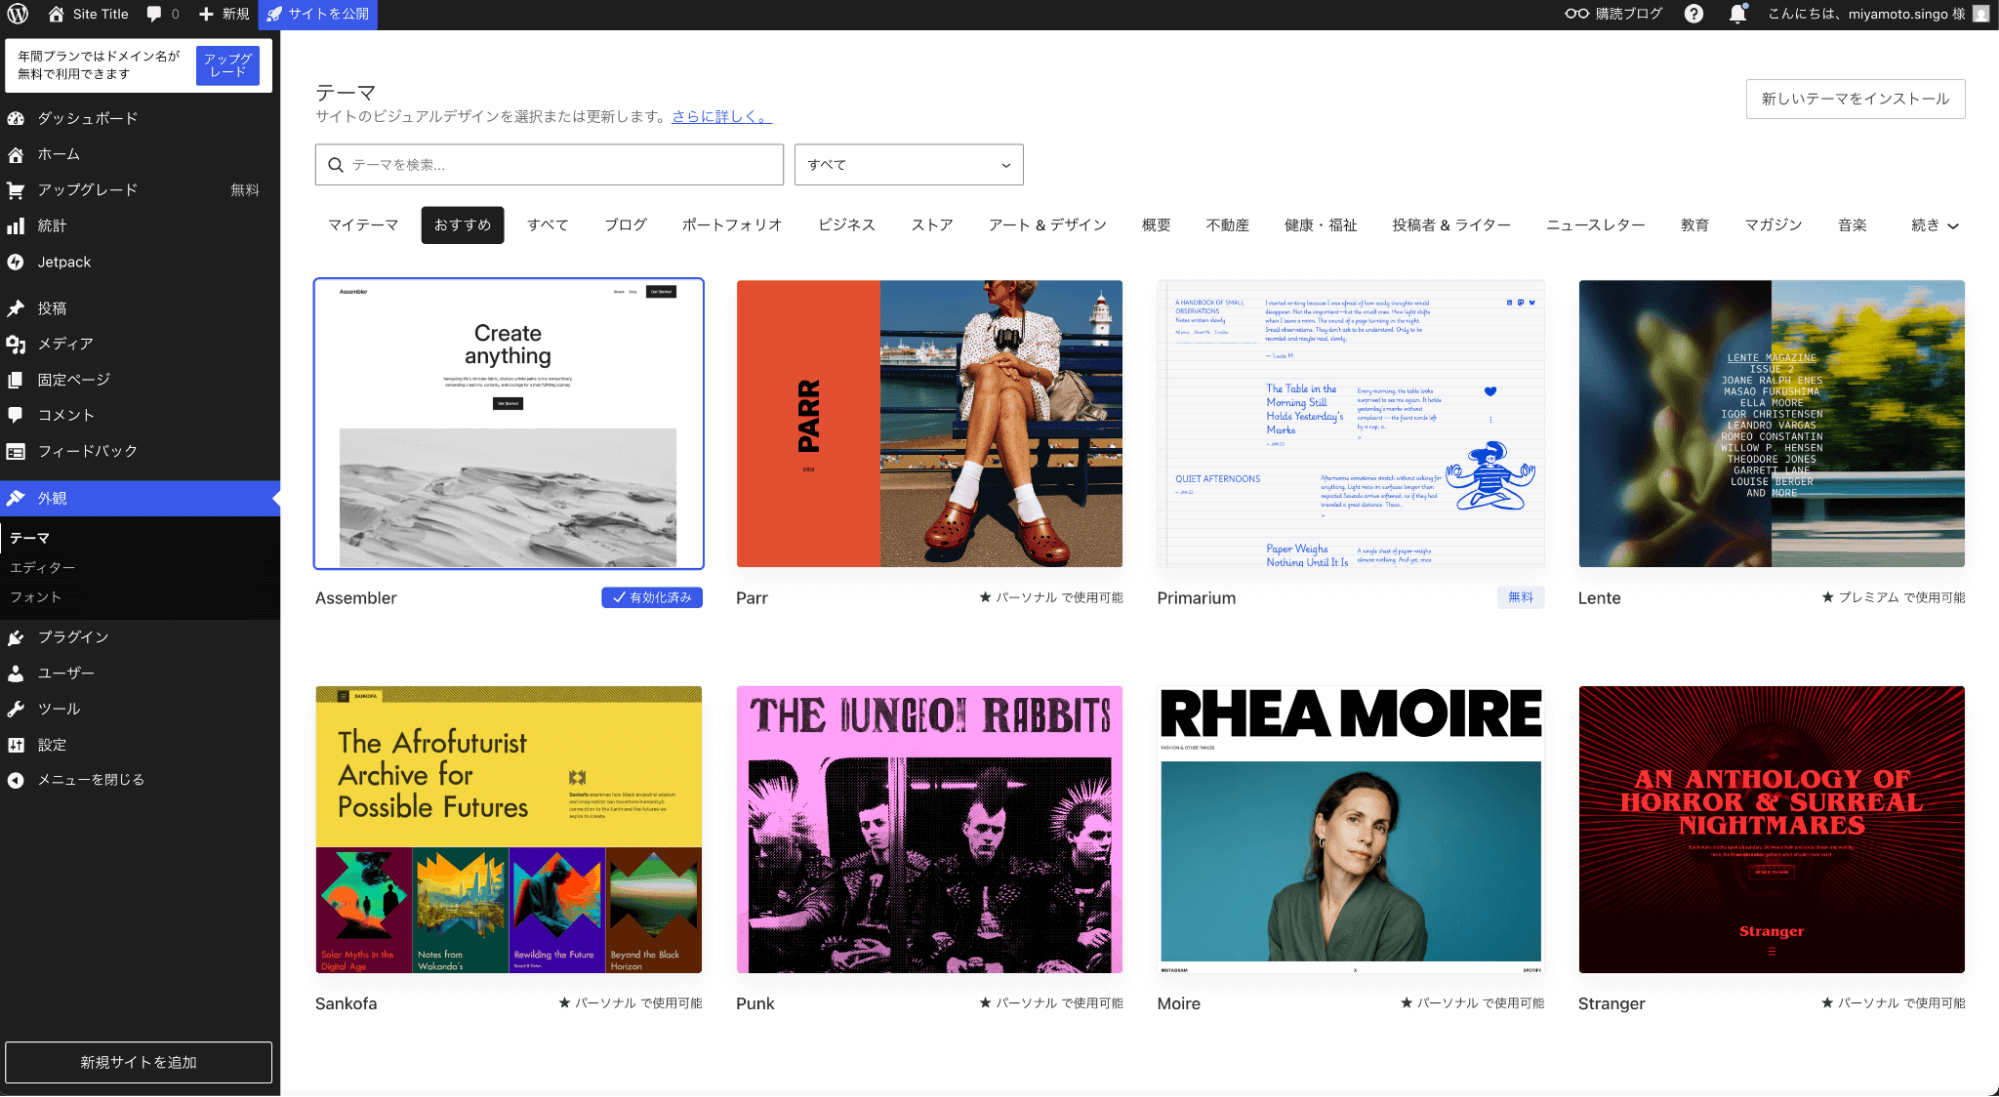1999x1097 pixels.
Task: Open the Jetpack section in the sidebar
Action: point(16,262)
